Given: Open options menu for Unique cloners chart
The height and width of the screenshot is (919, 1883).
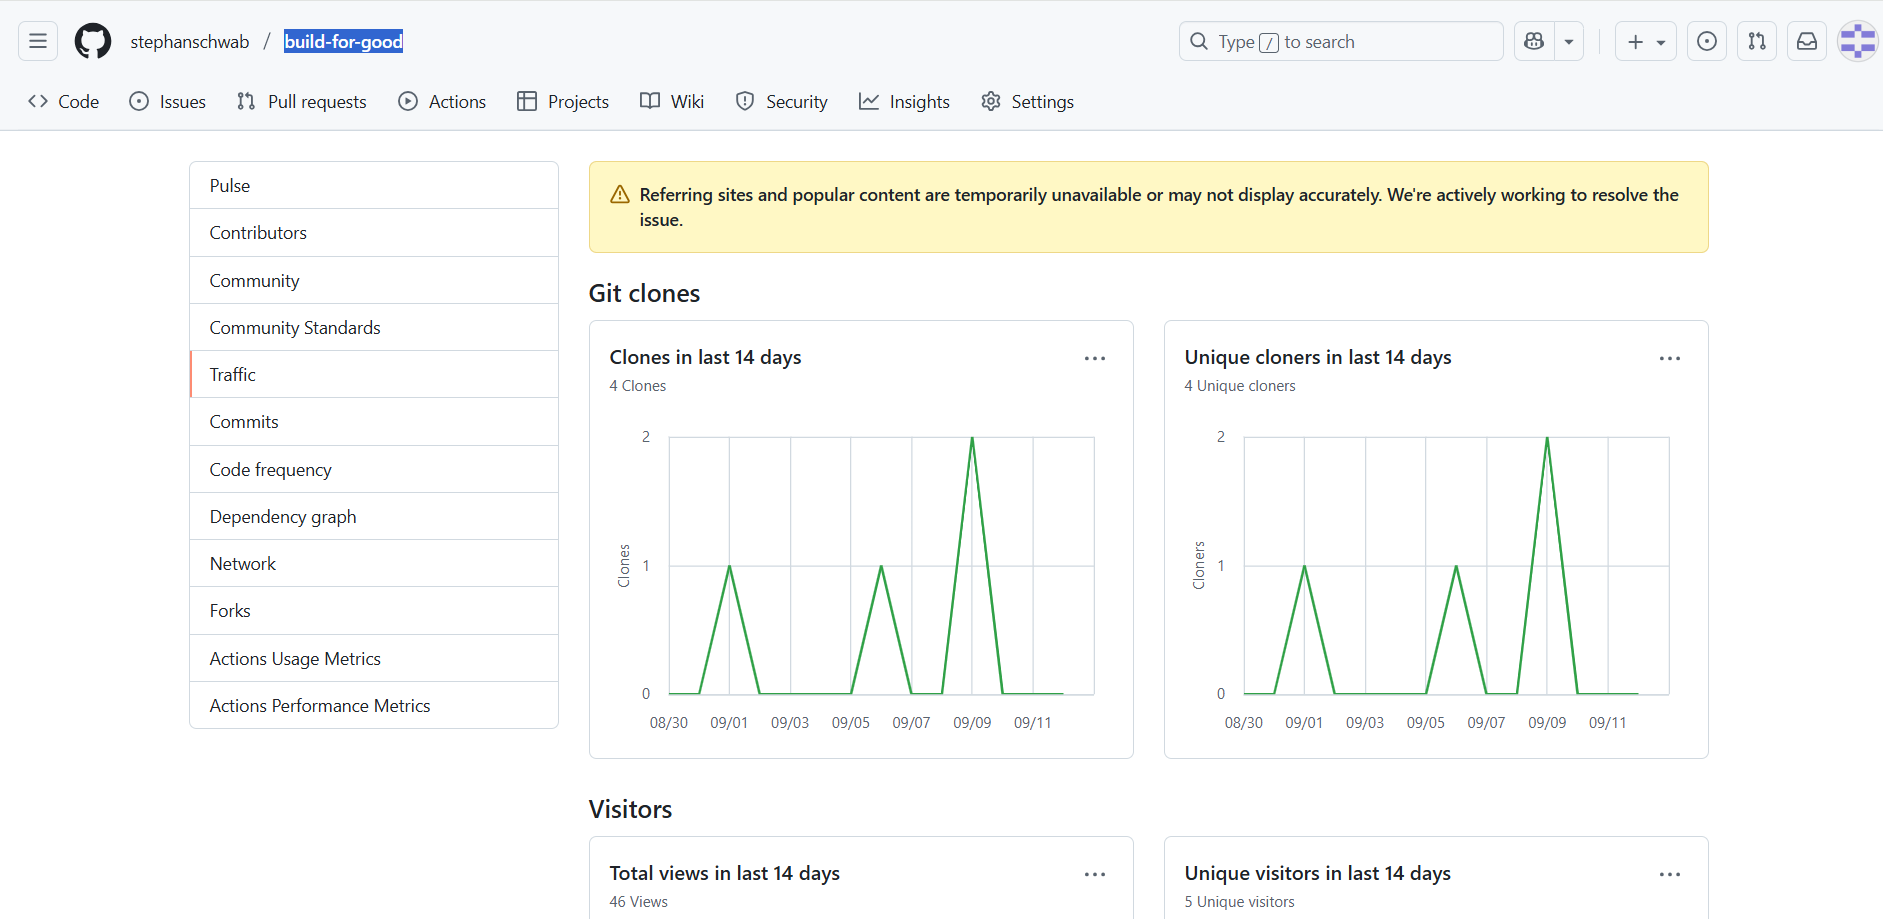Looking at the screenshot, I should pos(1670,358).
